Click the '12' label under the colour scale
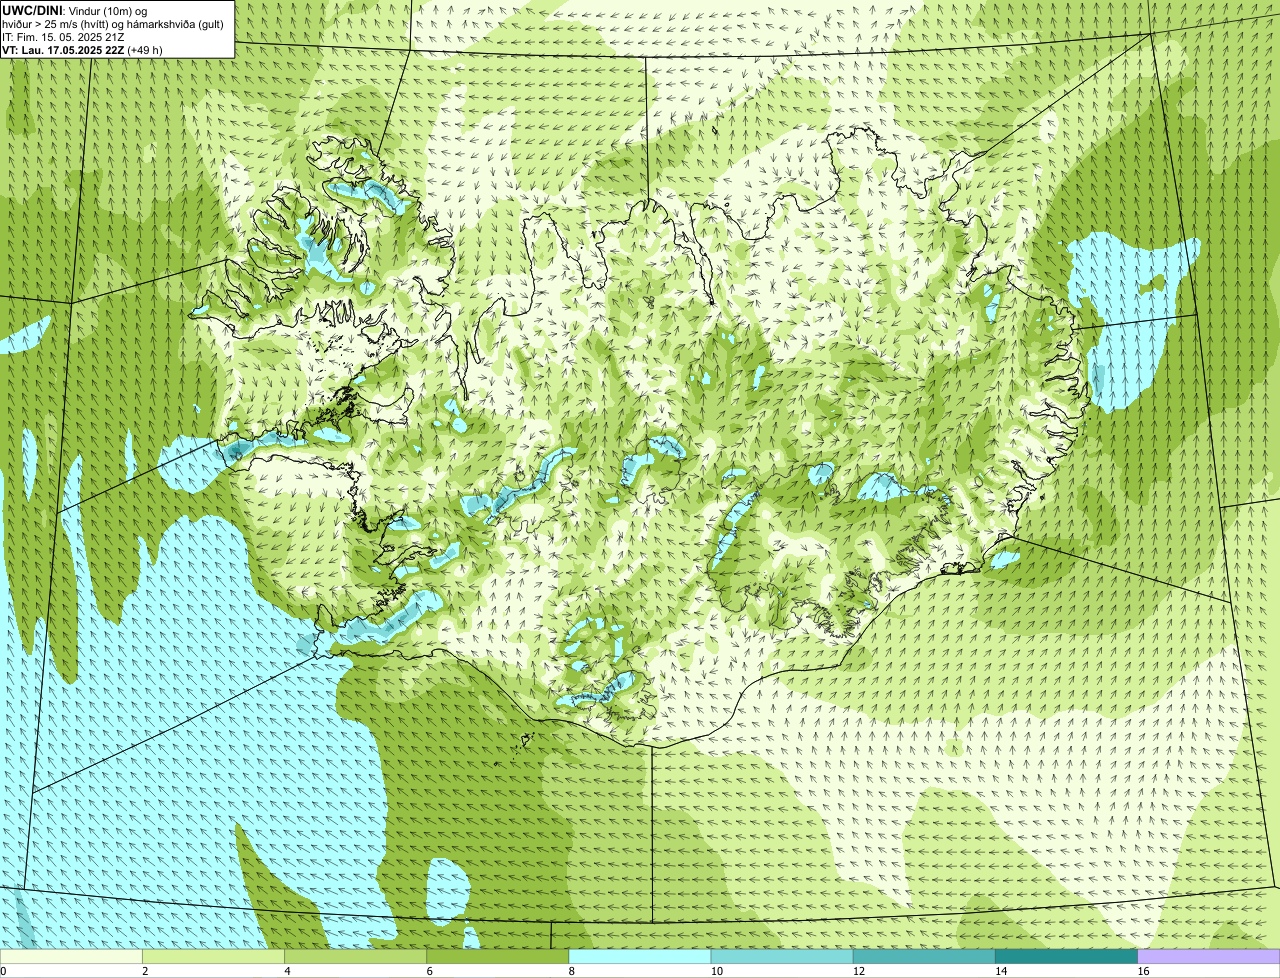 tap(858, 971)
